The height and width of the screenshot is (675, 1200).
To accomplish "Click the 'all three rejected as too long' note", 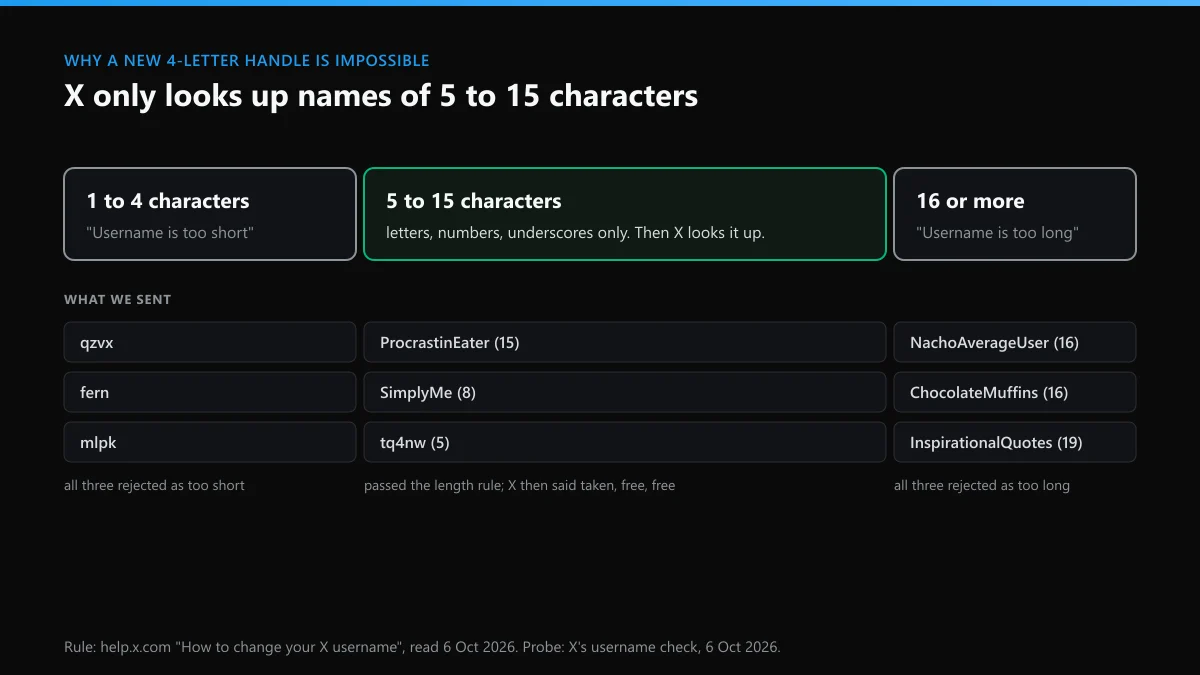I will click(x=982, y=485).
